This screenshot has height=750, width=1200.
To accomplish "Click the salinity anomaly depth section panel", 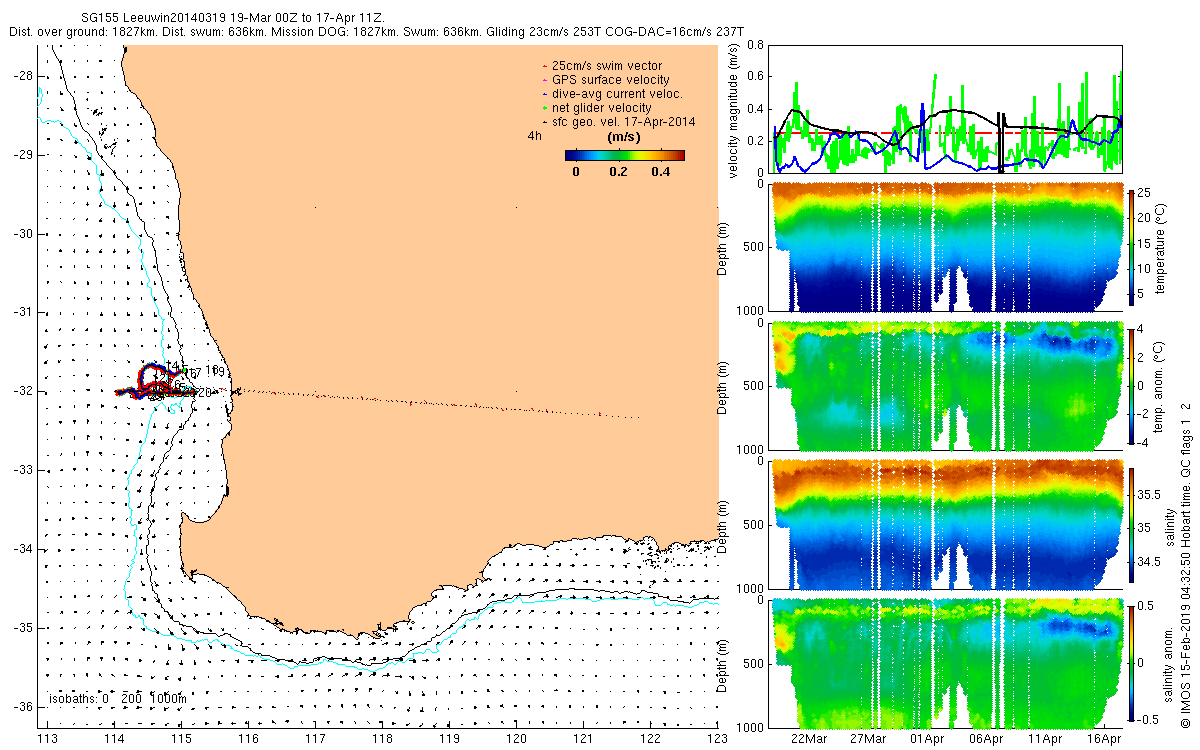I will coord(947,663).
